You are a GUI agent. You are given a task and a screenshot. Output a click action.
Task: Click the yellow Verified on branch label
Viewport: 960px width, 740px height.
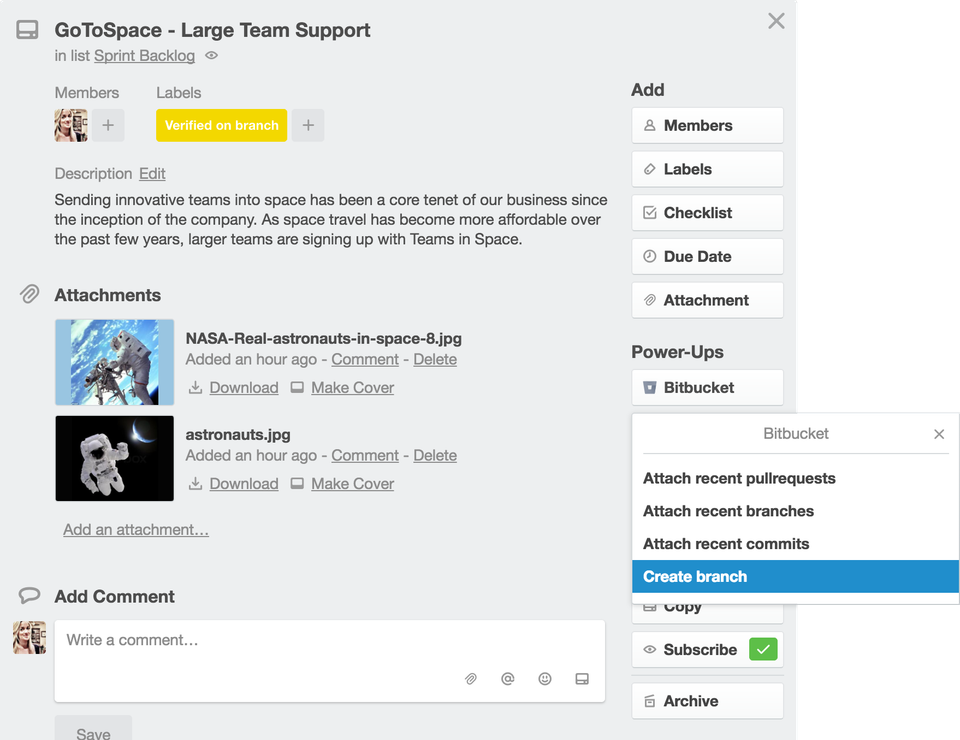221,126
